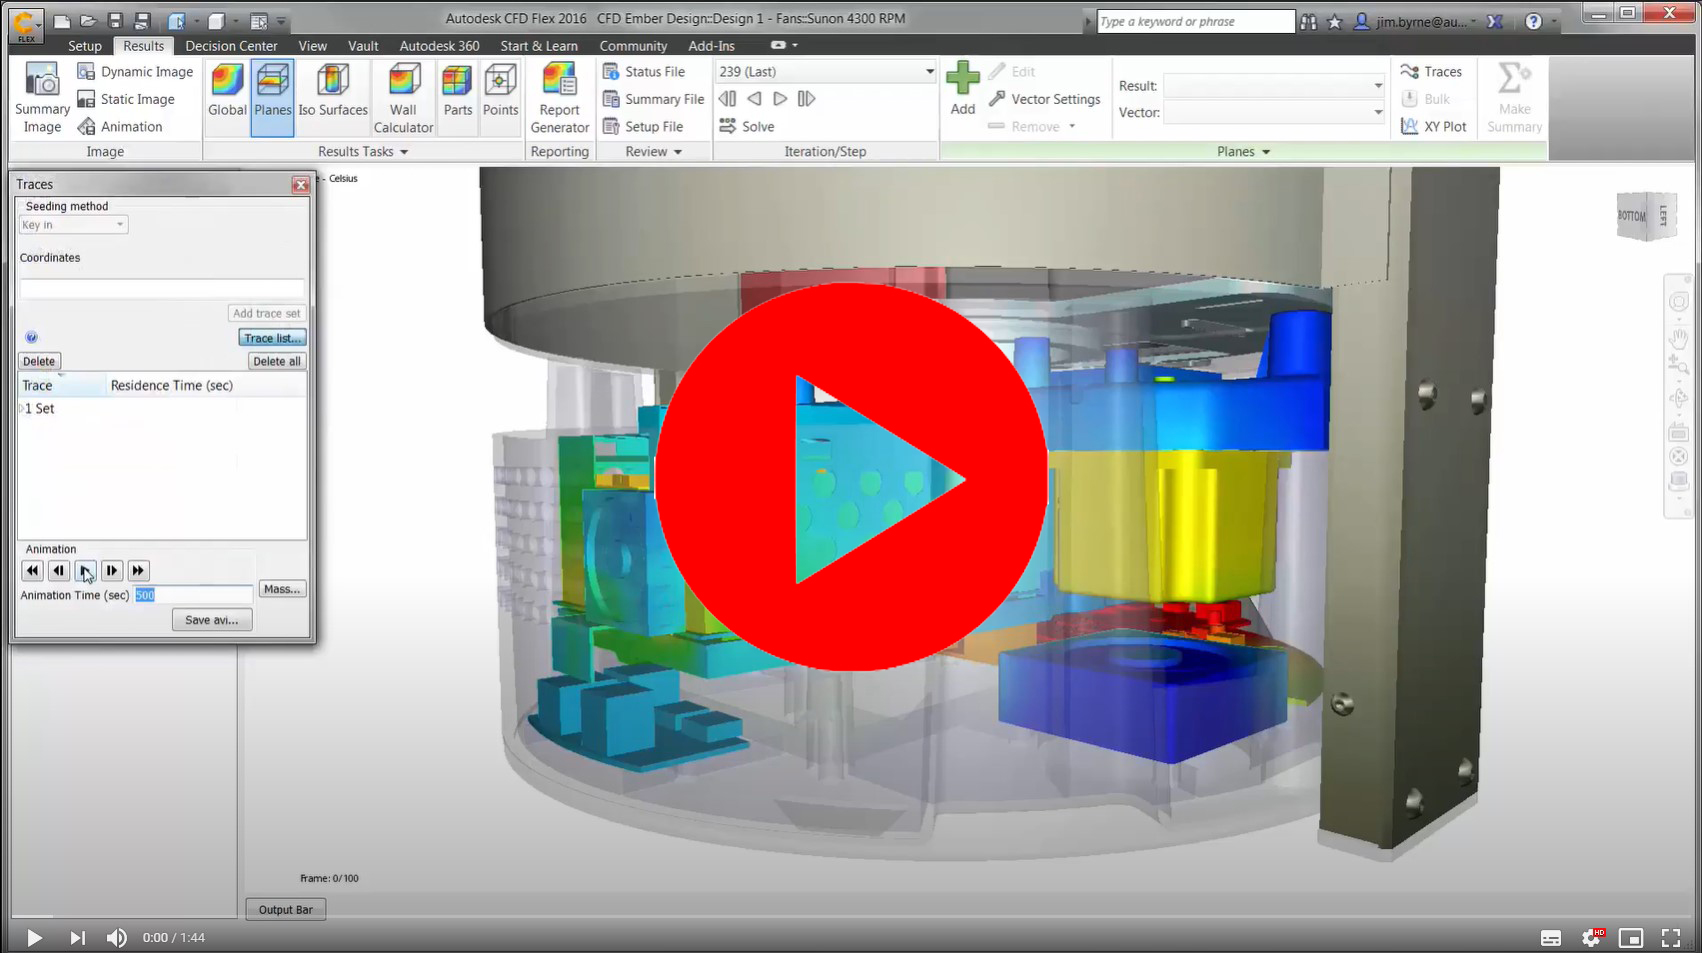Open the Key in seeding method dropdown
This screenshot has width=1702, height=953.
click(x=73, y=225)
